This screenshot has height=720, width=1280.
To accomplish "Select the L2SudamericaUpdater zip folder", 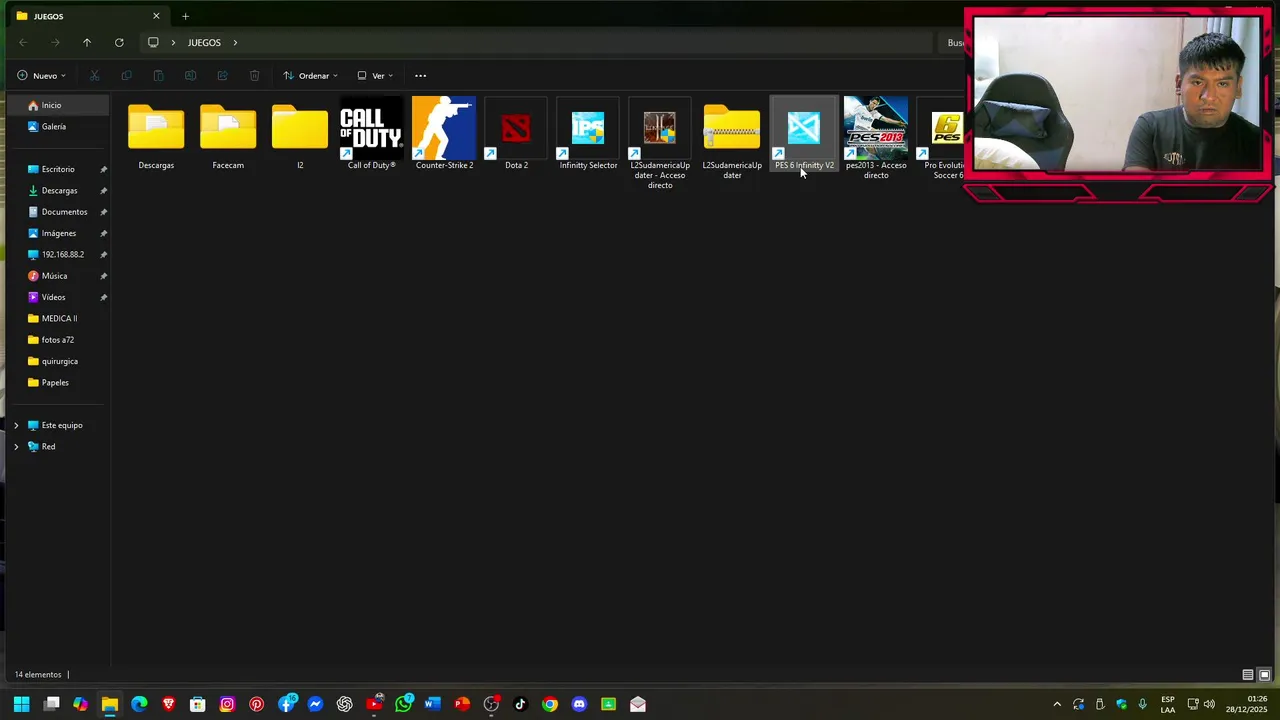I will [x=732, y=139].
